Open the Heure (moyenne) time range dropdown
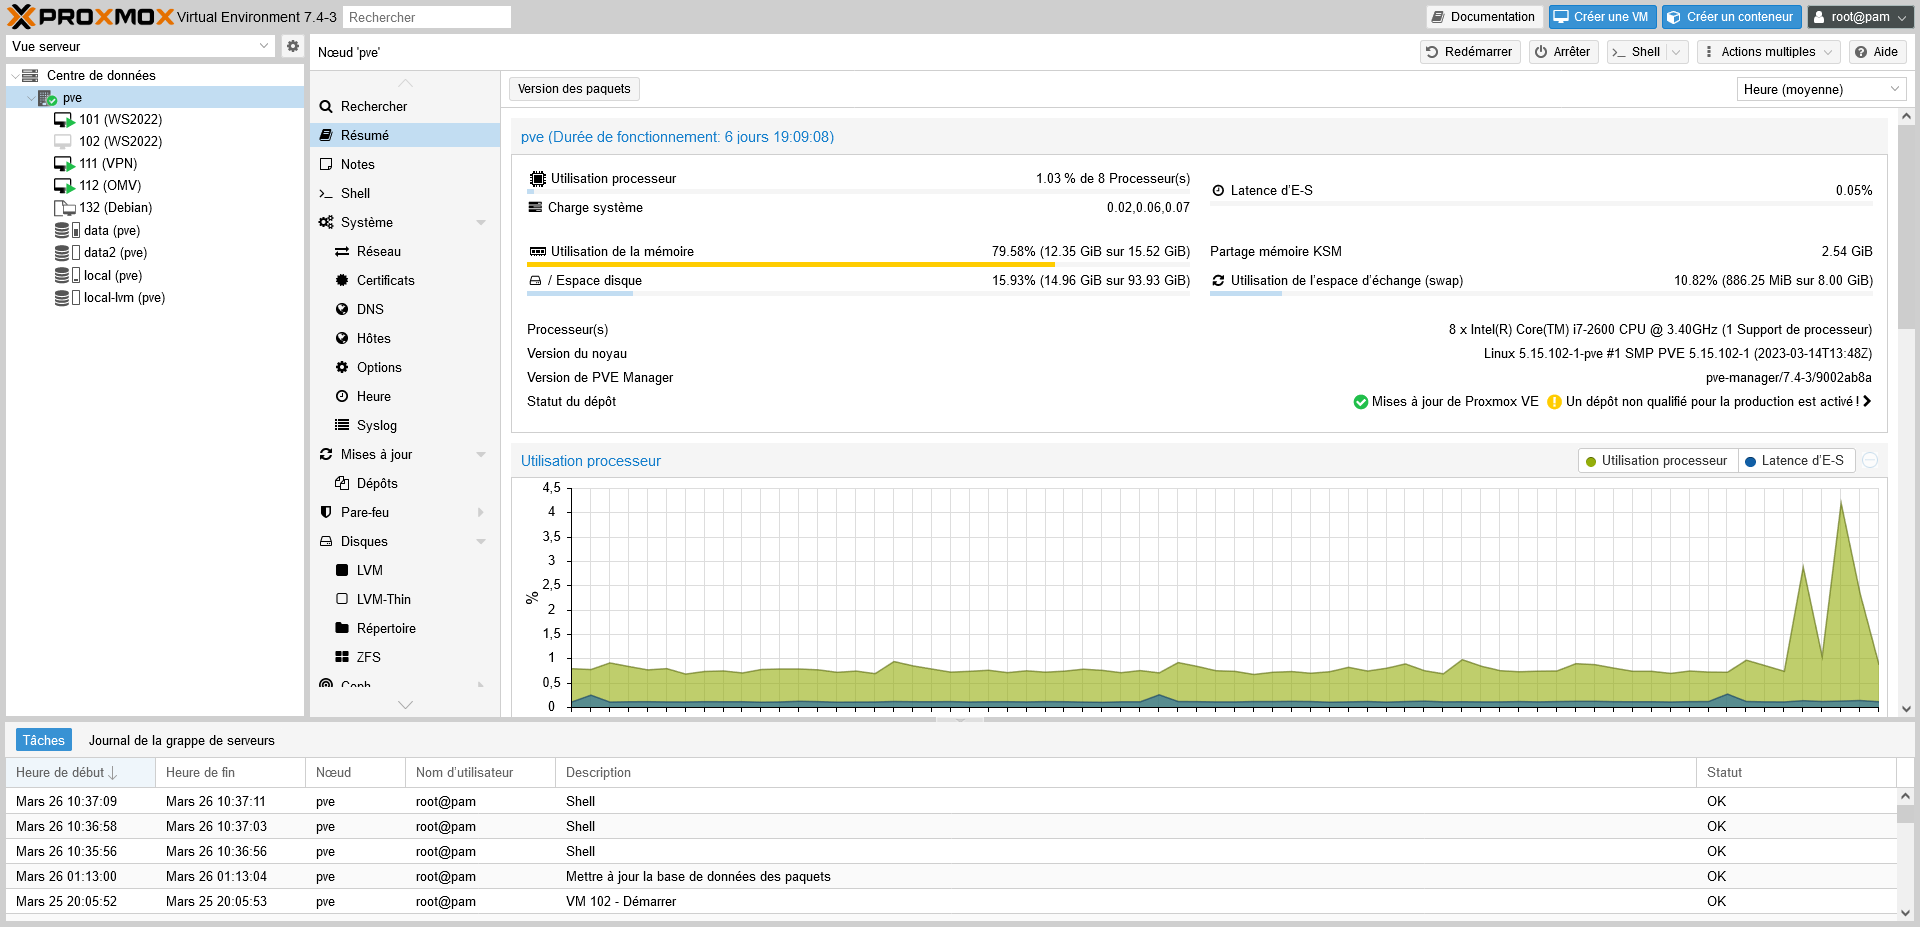The image size is (1920, 927). click(x=1820, y=90)
